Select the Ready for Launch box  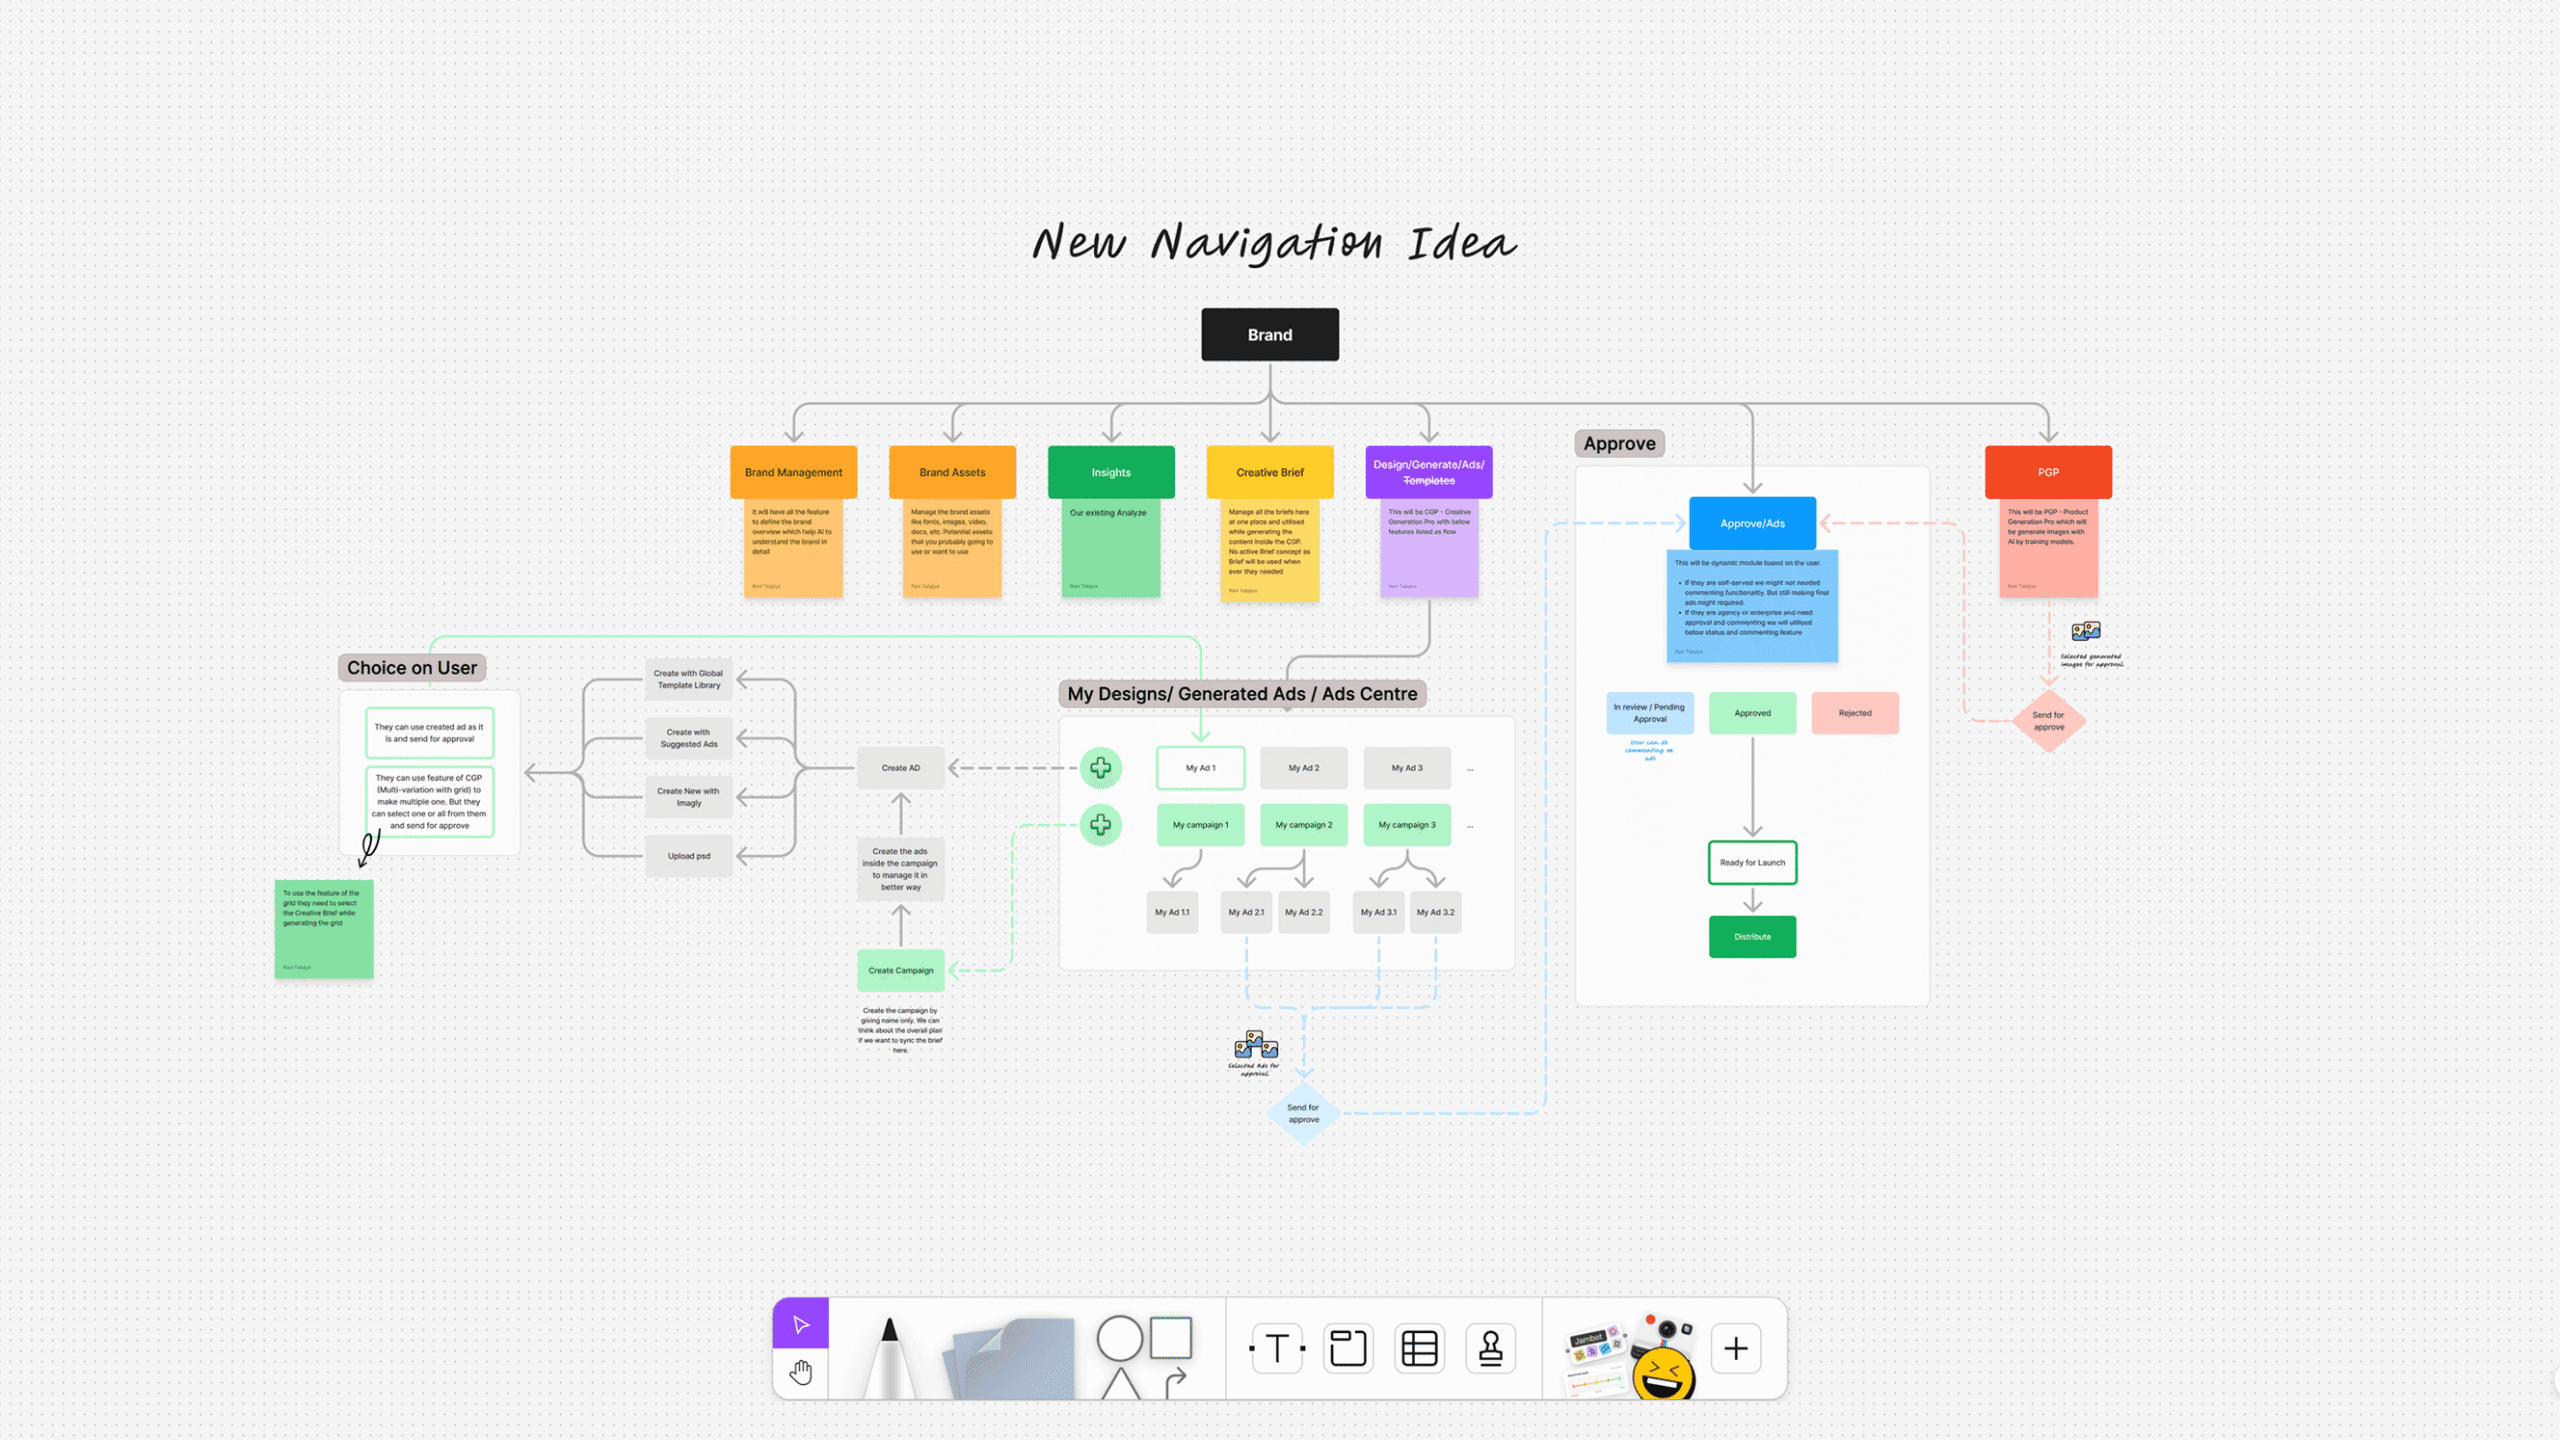(x=1752, y=862)
